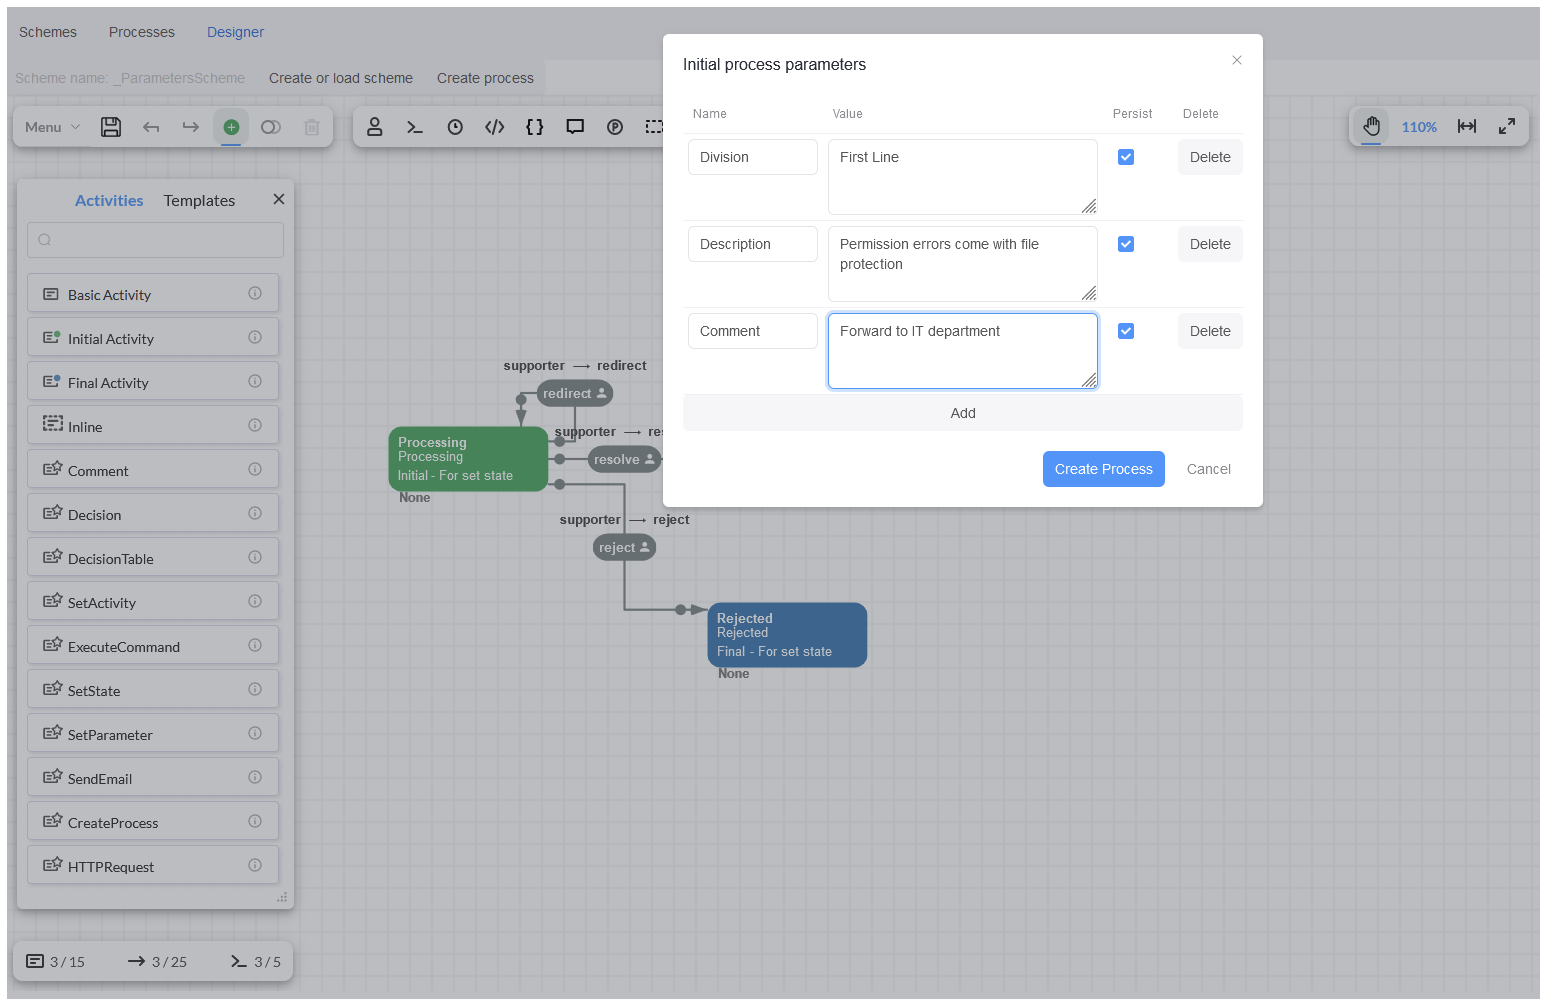The height and width of the screenshot is (1006, 1548).
Task: Show info for Inline activity
Action: pos(255,425)
